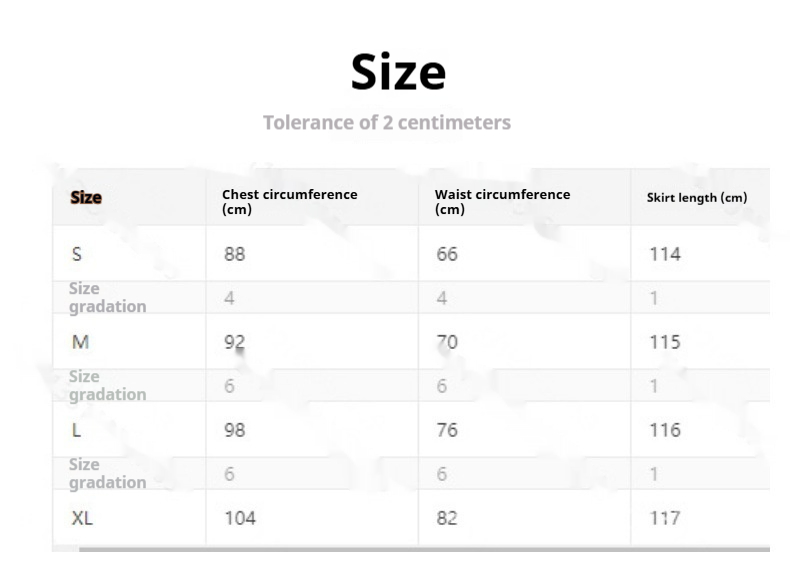Screen dimensions: 790x572
Task: Click the large Size page heading
Action: coord(398,73)
